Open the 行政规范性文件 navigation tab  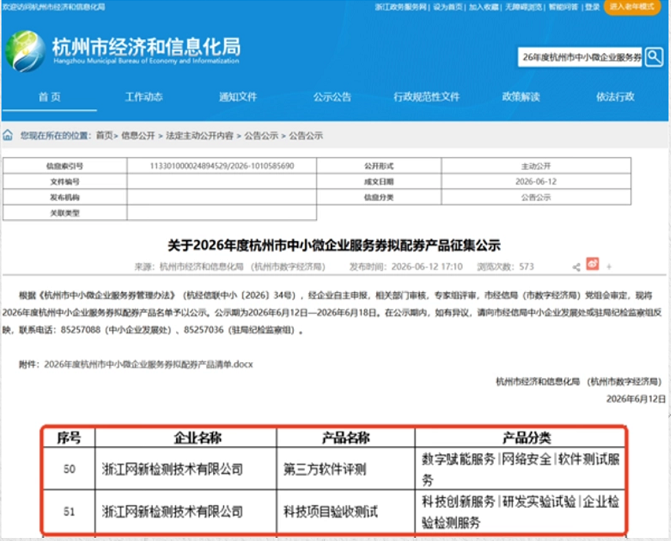click(427, 97)
